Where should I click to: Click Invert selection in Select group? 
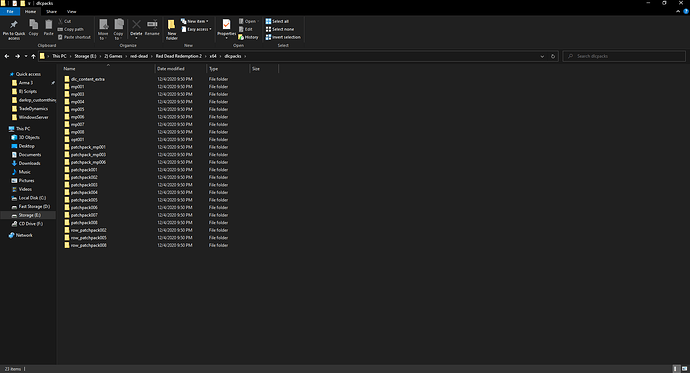(x=283, y=37)
